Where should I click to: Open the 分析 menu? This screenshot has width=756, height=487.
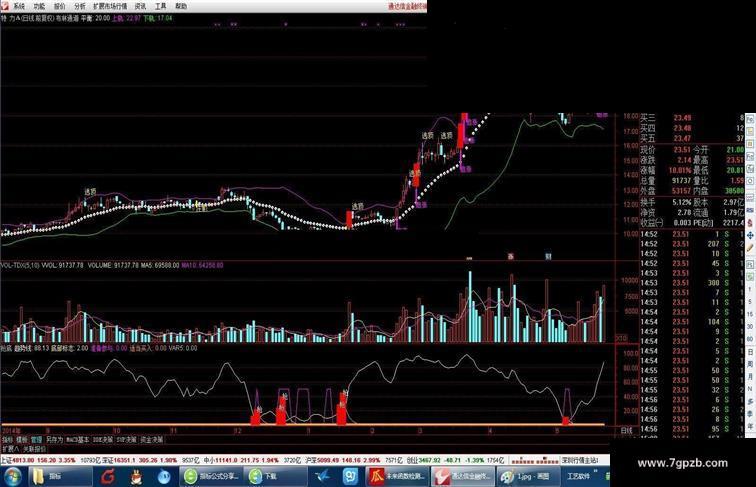[x=80, y=6]
